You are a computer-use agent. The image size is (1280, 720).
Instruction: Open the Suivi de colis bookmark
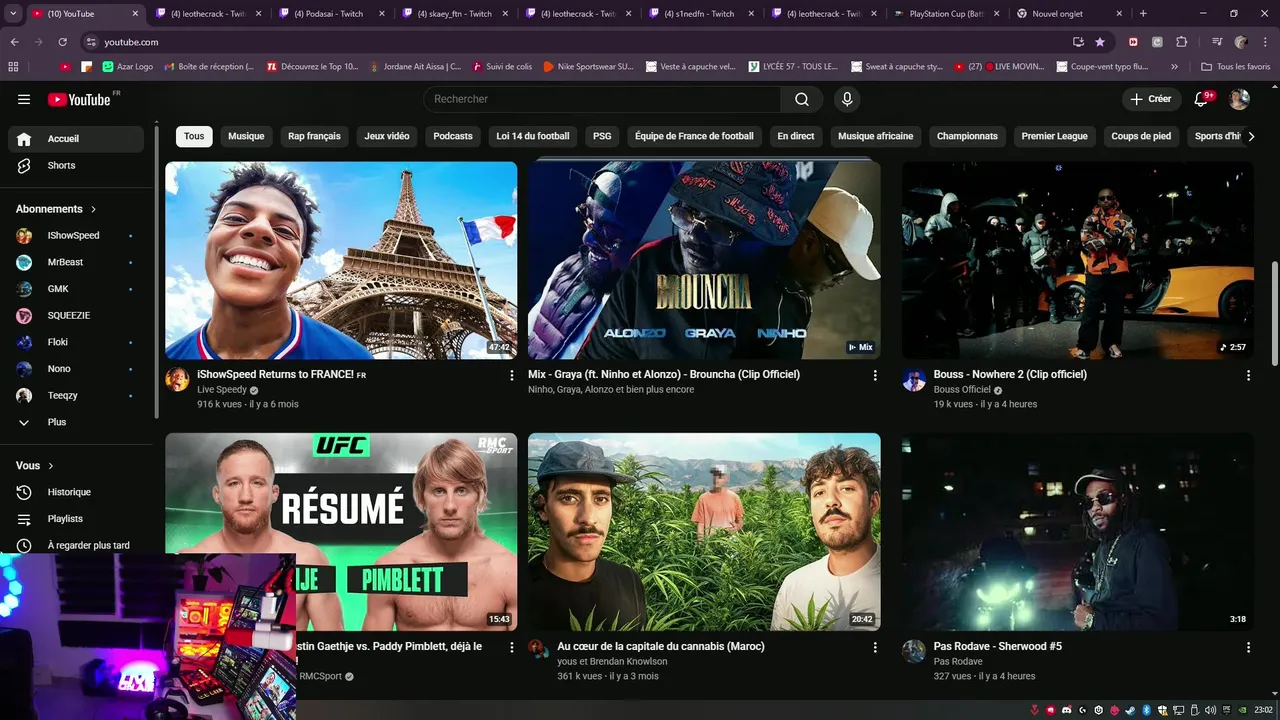tap(502, 67)
